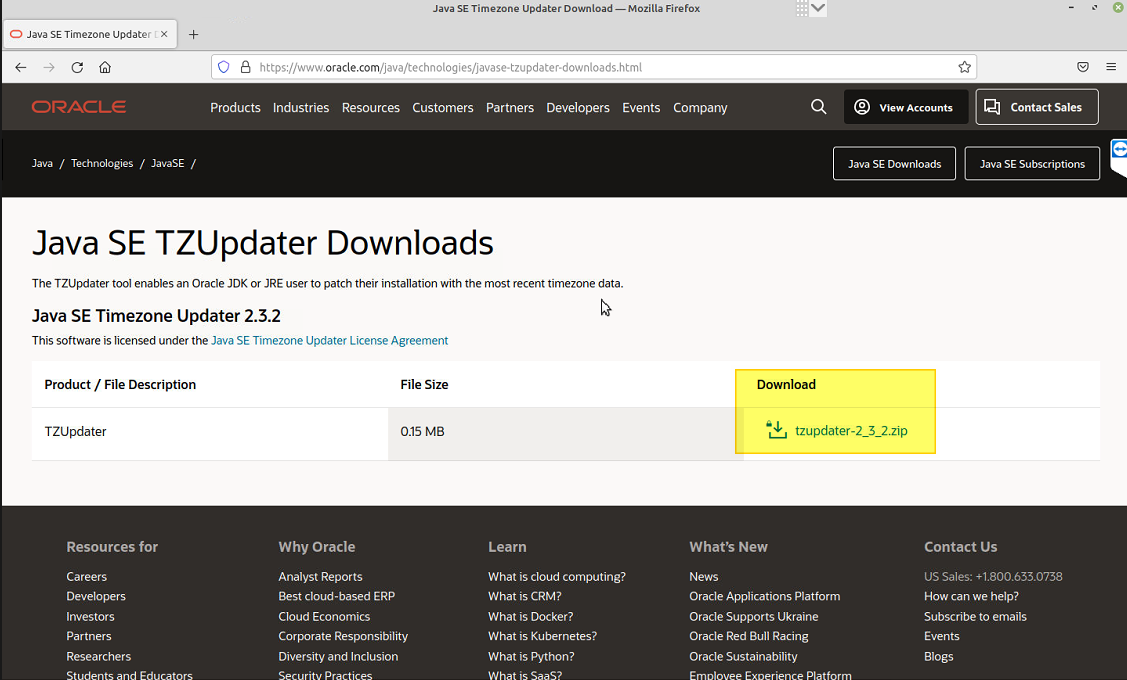
Task: Bookmark this page with the star
Action: point(965,67)
